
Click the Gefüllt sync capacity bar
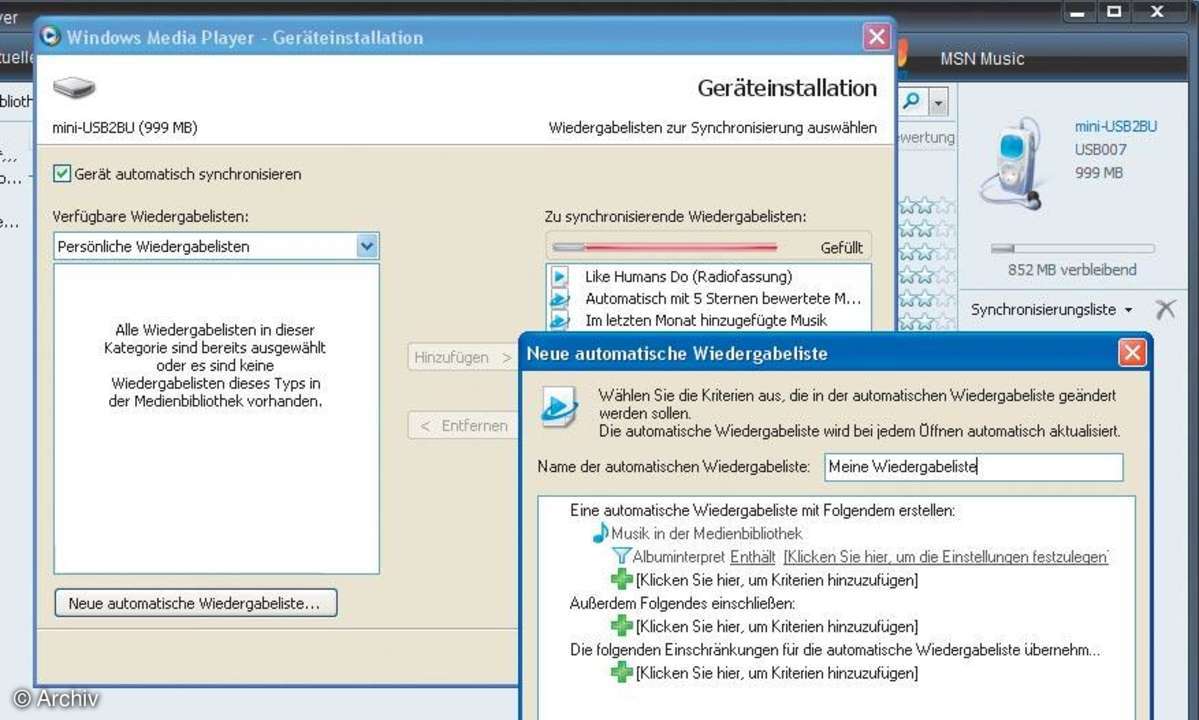[x=665, y=247]
